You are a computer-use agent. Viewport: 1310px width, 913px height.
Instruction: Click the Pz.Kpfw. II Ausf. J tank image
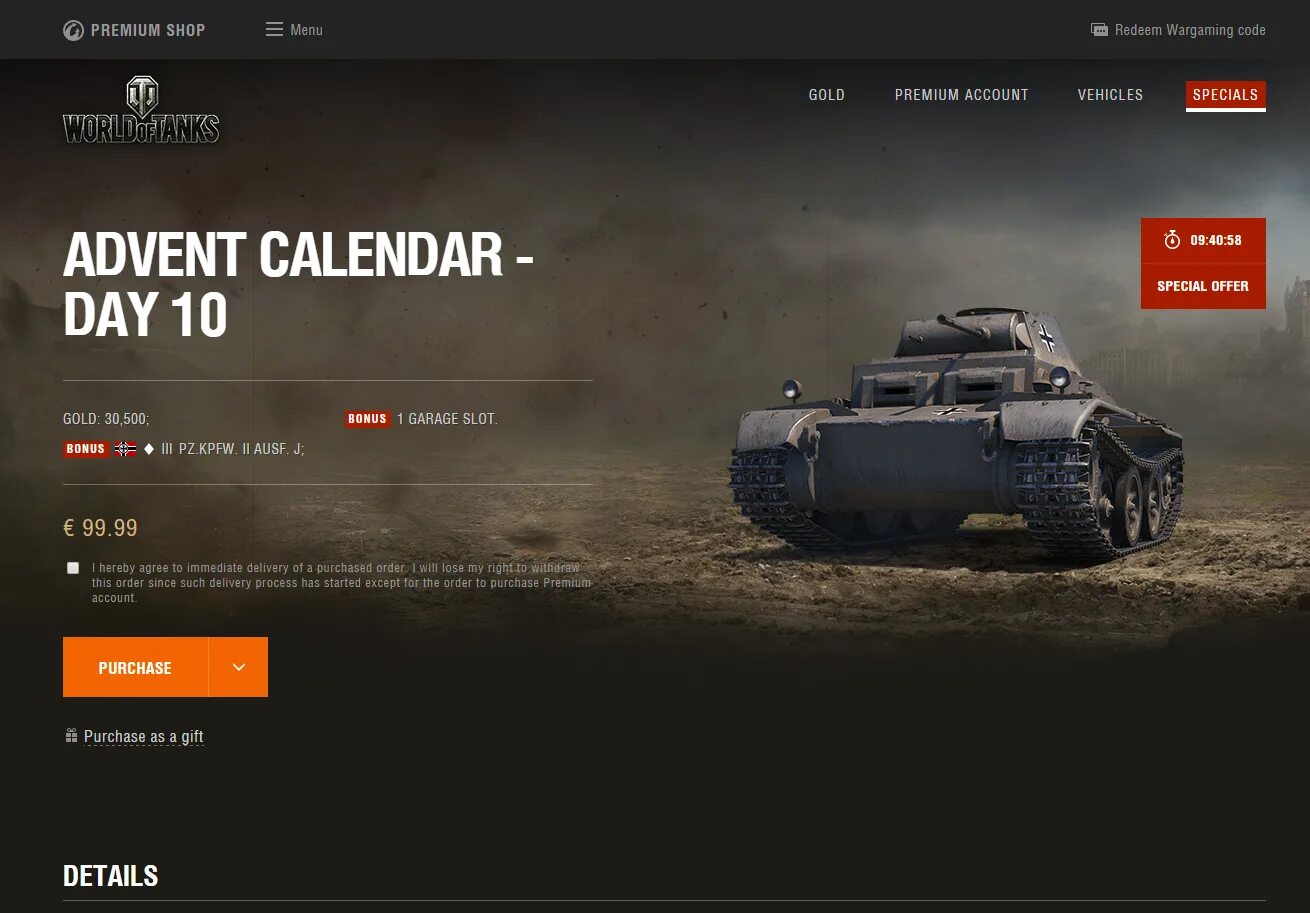[x=955, y=430]
